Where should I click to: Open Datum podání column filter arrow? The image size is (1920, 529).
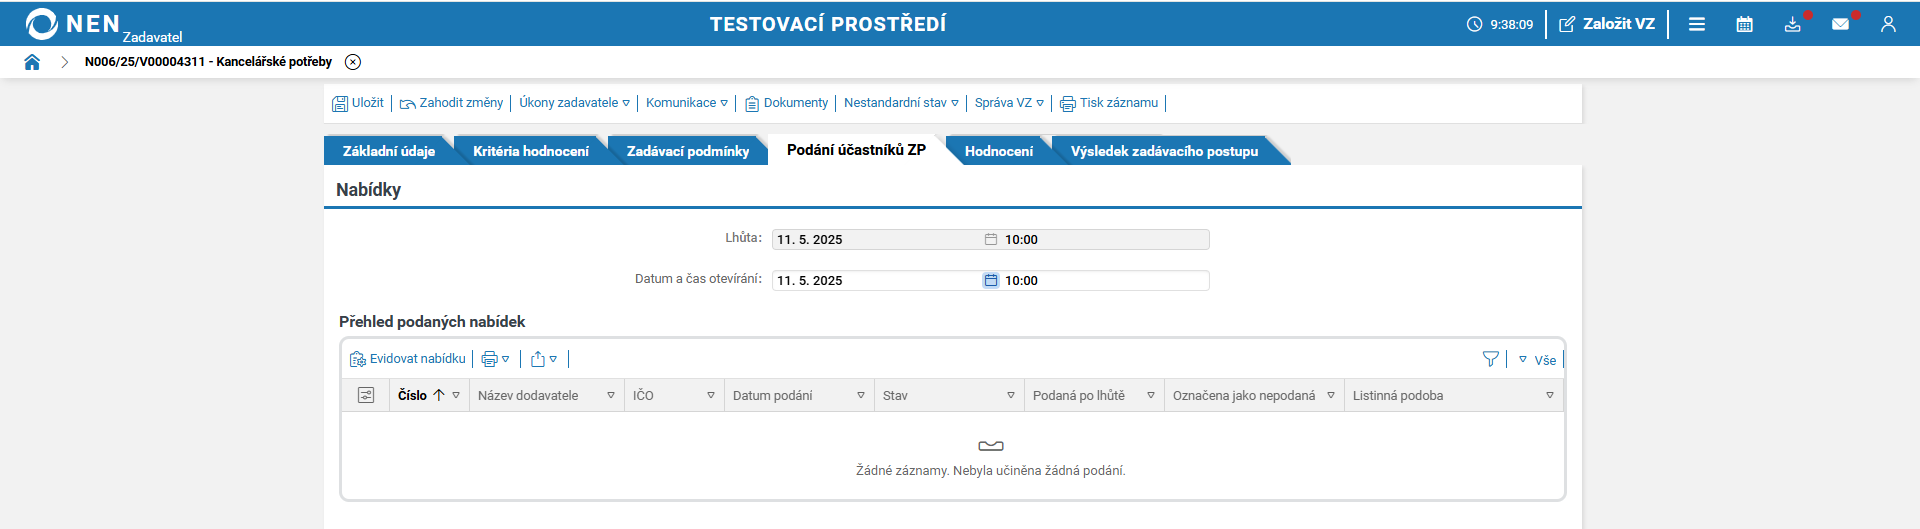tap(861, 396)
